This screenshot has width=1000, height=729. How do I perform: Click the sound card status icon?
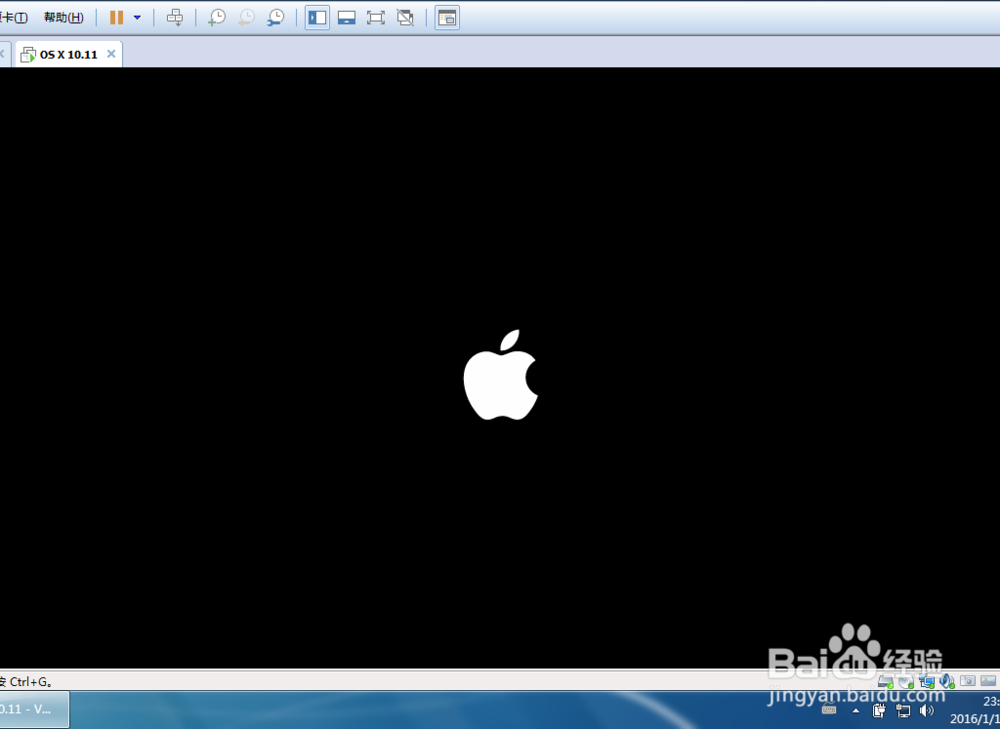tap(947, 681)
